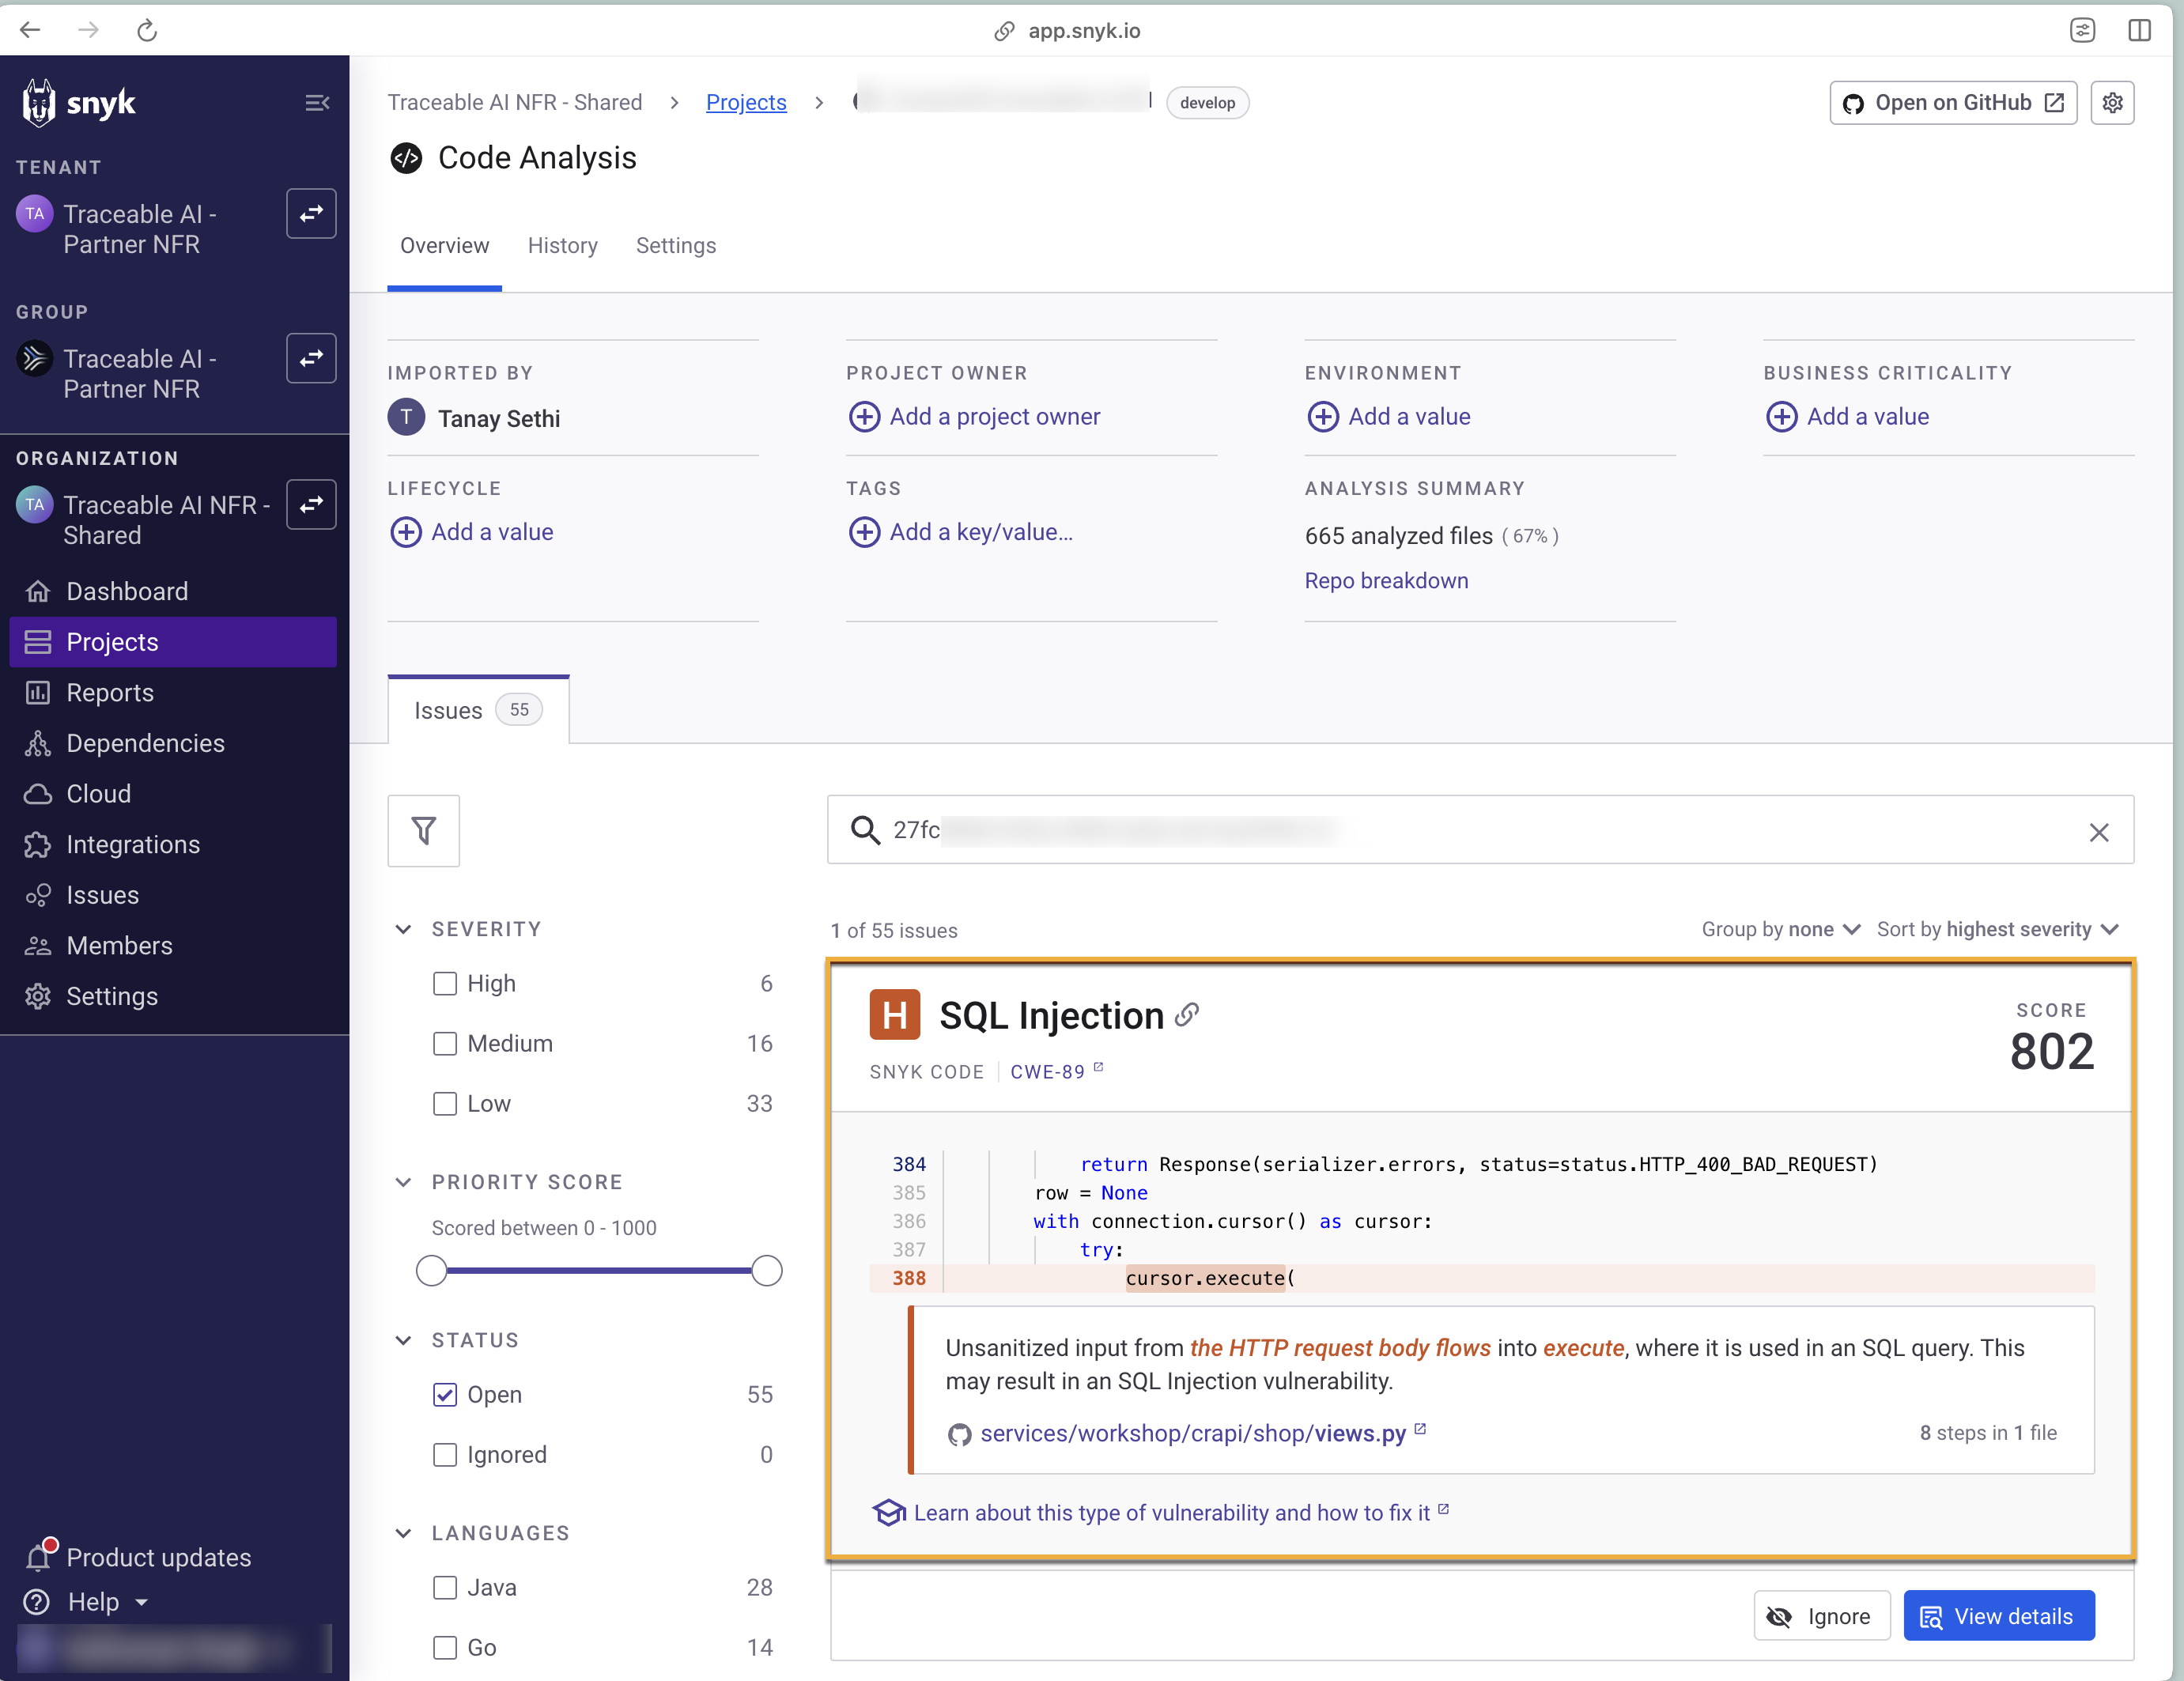
Task: Click Tanay Sethi importer name
Action: pos(499,418)
